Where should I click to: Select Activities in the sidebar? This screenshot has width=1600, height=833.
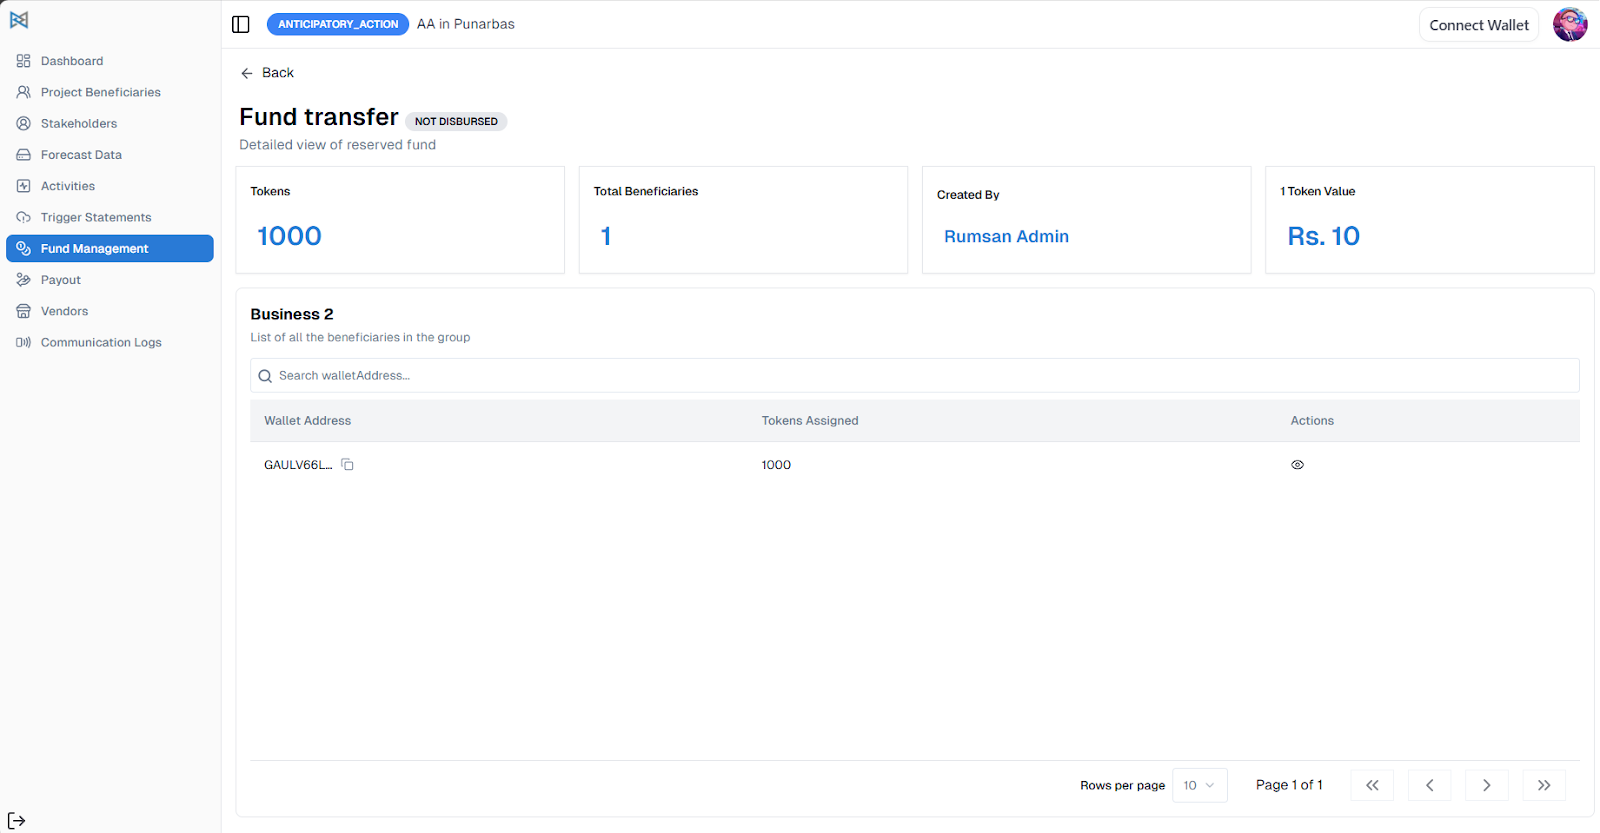tap(110, 186)
